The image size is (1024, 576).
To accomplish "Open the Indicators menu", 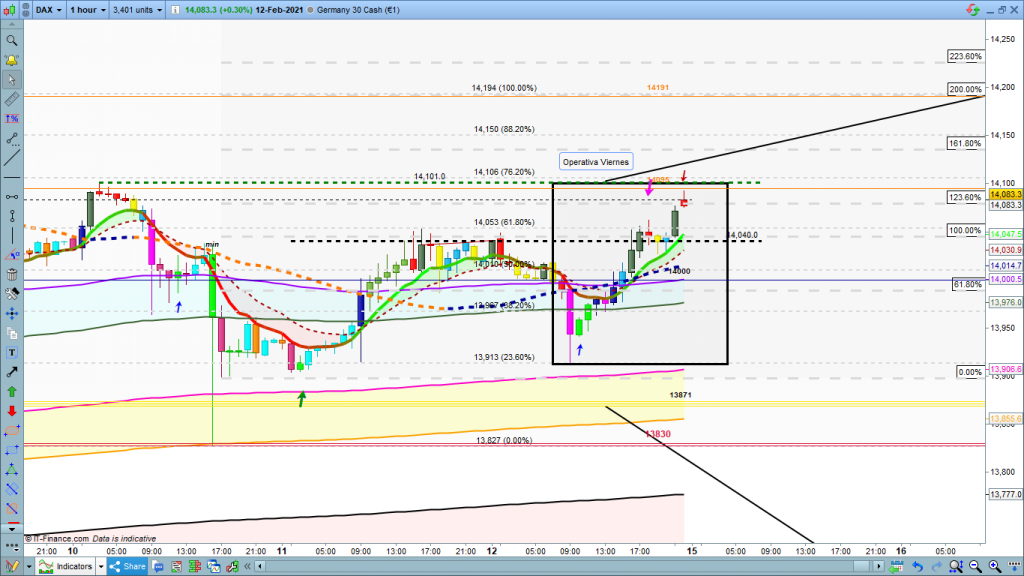I will click(x=68, y=567).
